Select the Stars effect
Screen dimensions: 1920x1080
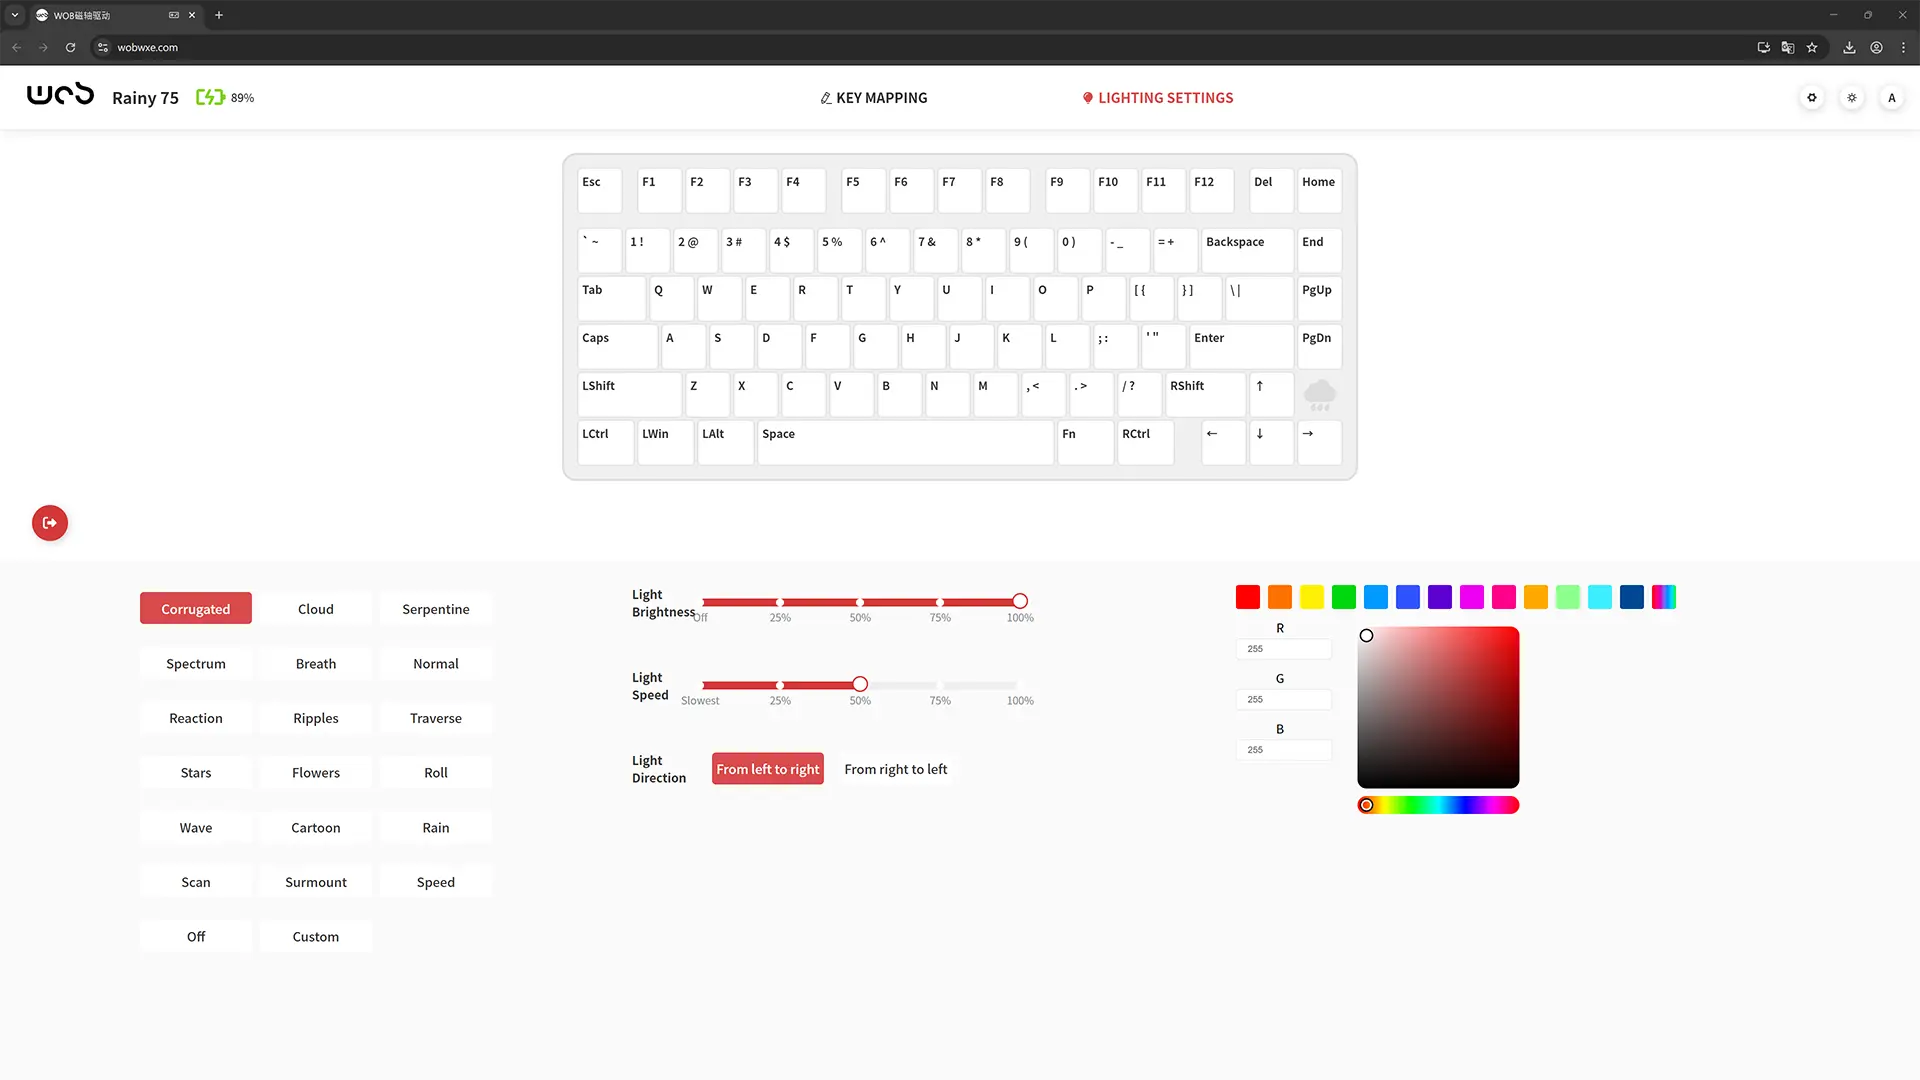click(x=196, y=773)
